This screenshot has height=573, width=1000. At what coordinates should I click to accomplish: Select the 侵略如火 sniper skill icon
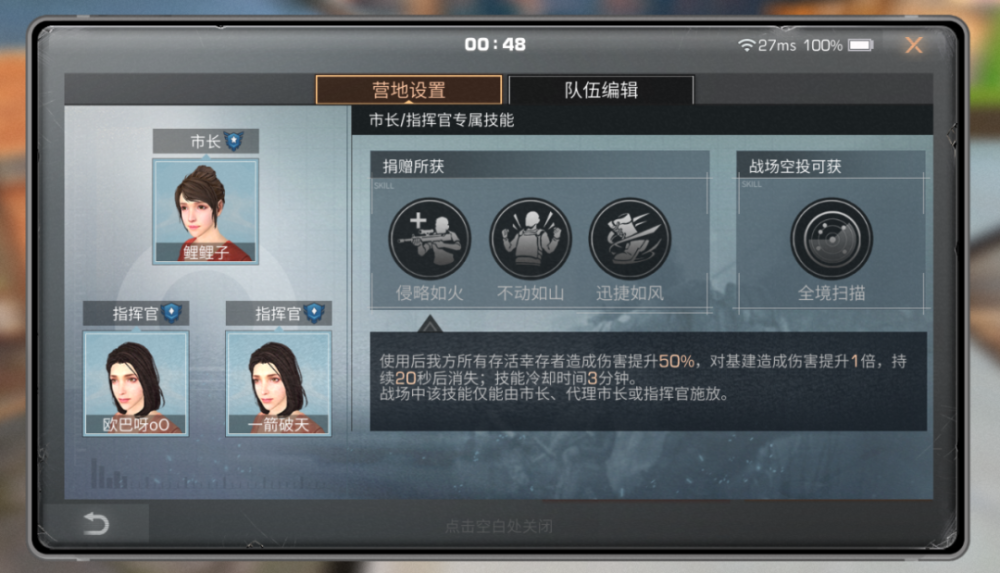[430, 239]
